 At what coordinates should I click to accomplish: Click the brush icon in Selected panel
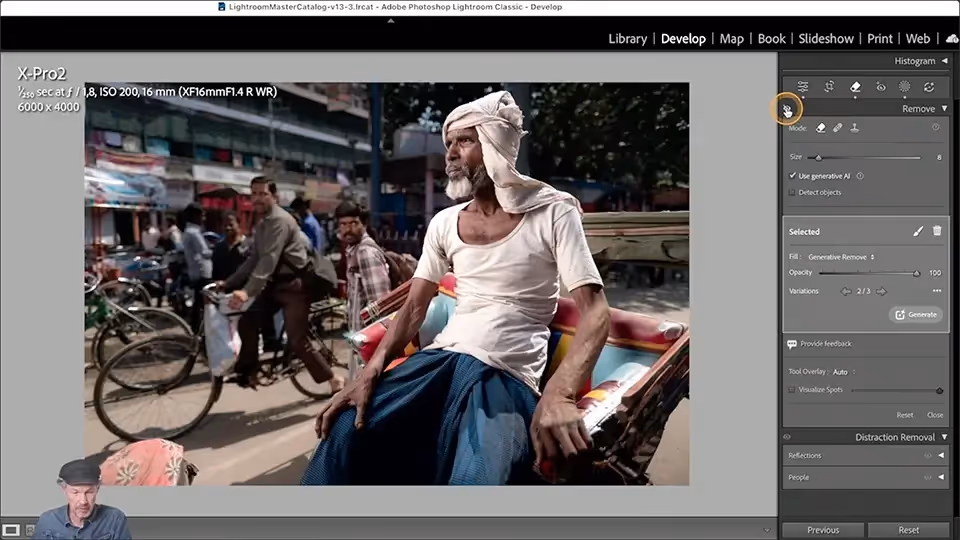(x=918, y=231)
